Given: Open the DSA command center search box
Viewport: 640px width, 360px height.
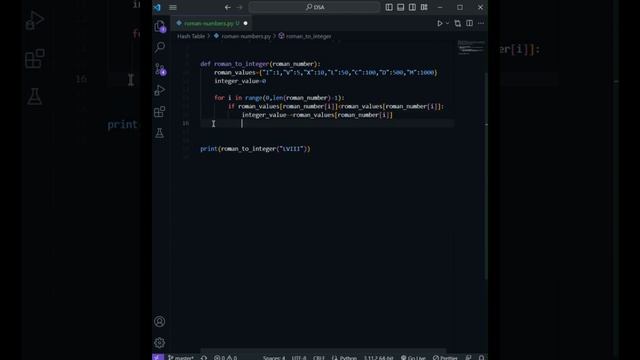Looking at the screenshot, I should pos(315,7).
